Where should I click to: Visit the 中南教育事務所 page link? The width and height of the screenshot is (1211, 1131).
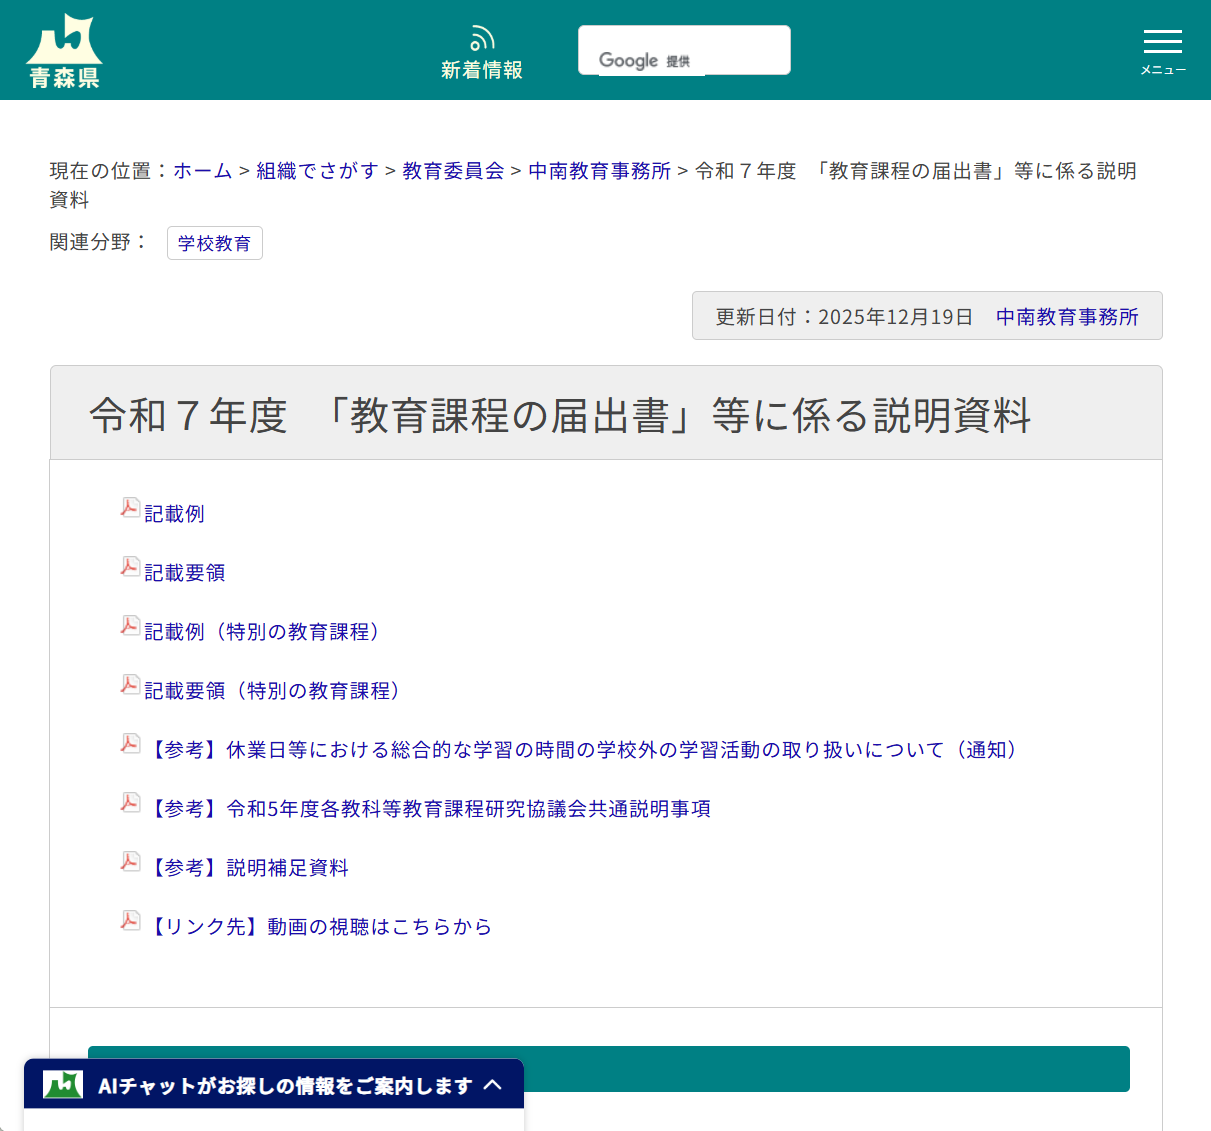[x=598, y=171]
